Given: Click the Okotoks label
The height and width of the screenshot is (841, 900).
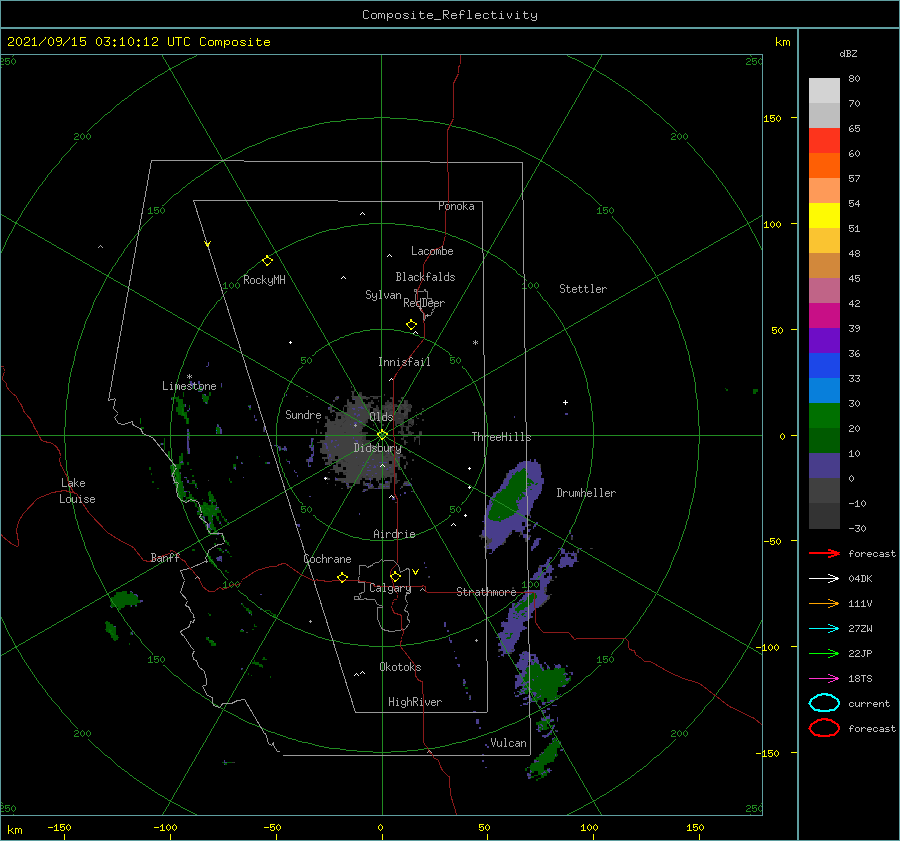Looking at the screenshot, I should (400, 666).
